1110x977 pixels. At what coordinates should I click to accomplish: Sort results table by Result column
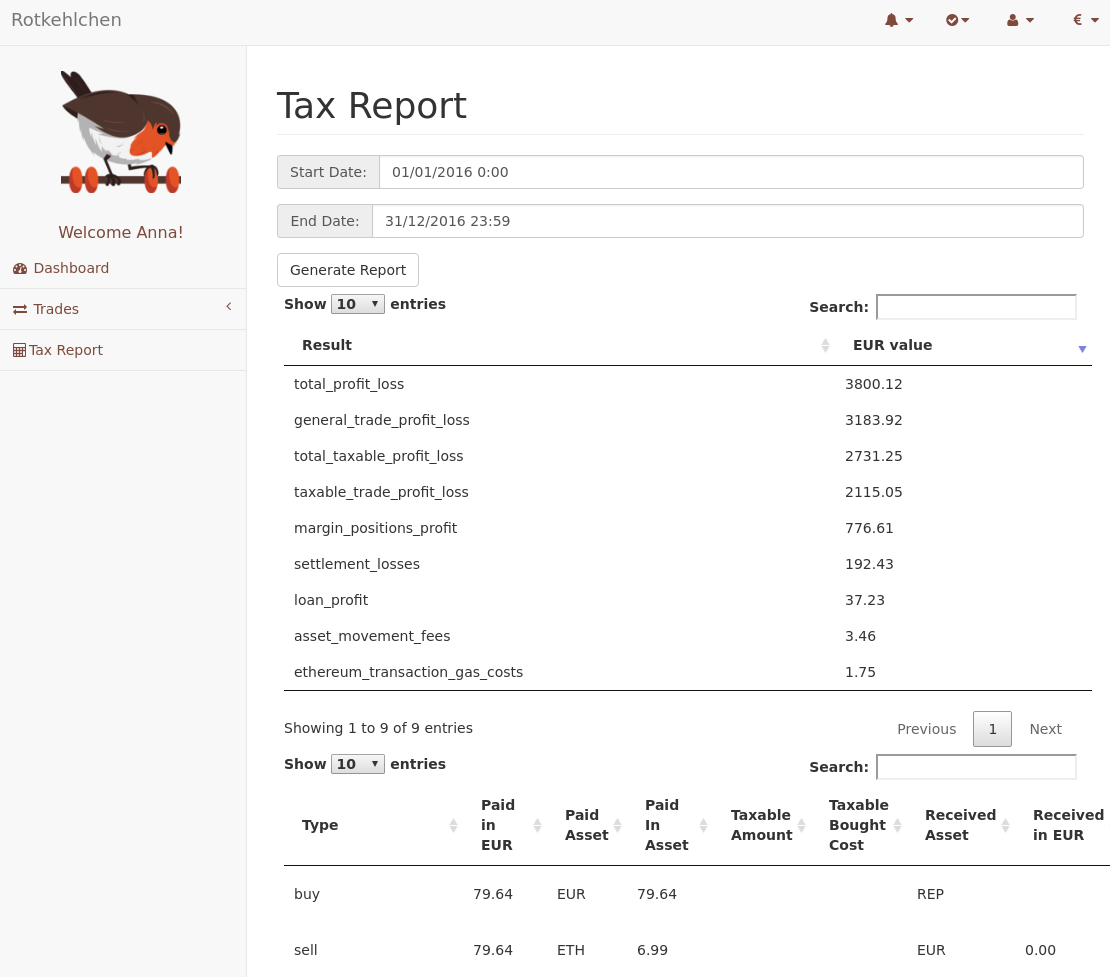click(559, 345)
